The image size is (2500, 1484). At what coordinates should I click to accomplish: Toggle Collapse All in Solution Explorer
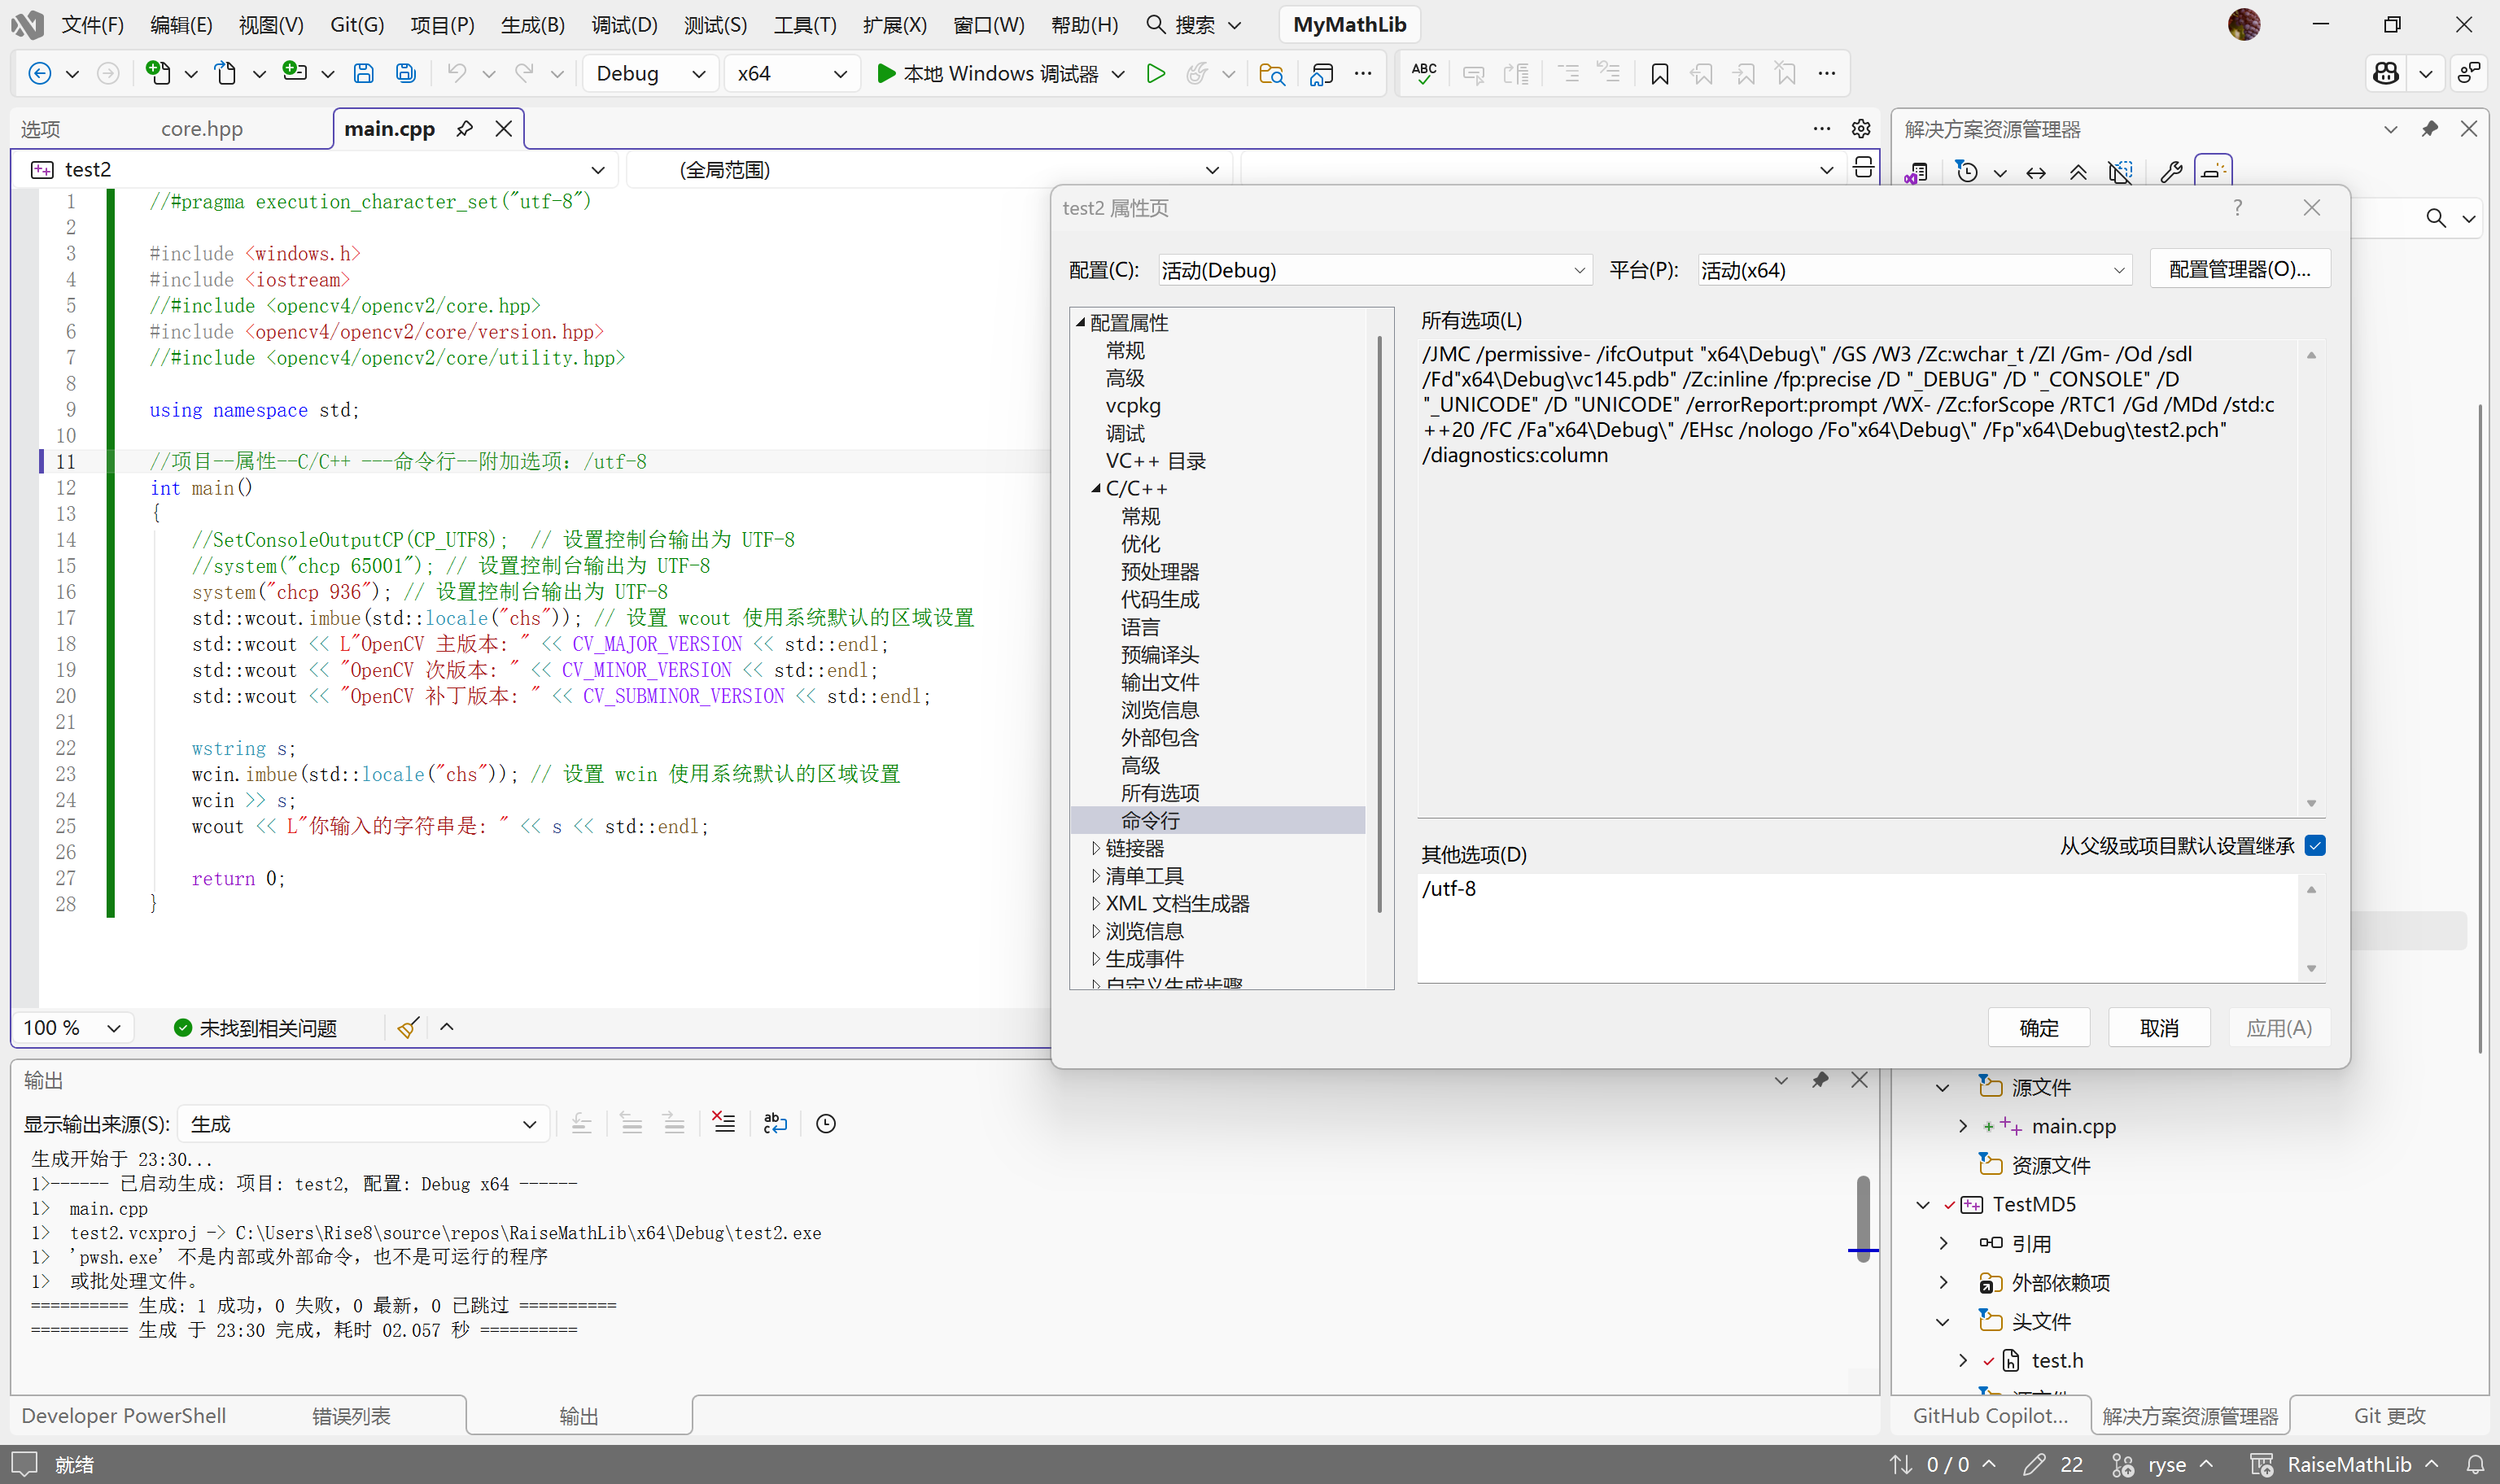pyautogui.click(x=2078, y=172)
